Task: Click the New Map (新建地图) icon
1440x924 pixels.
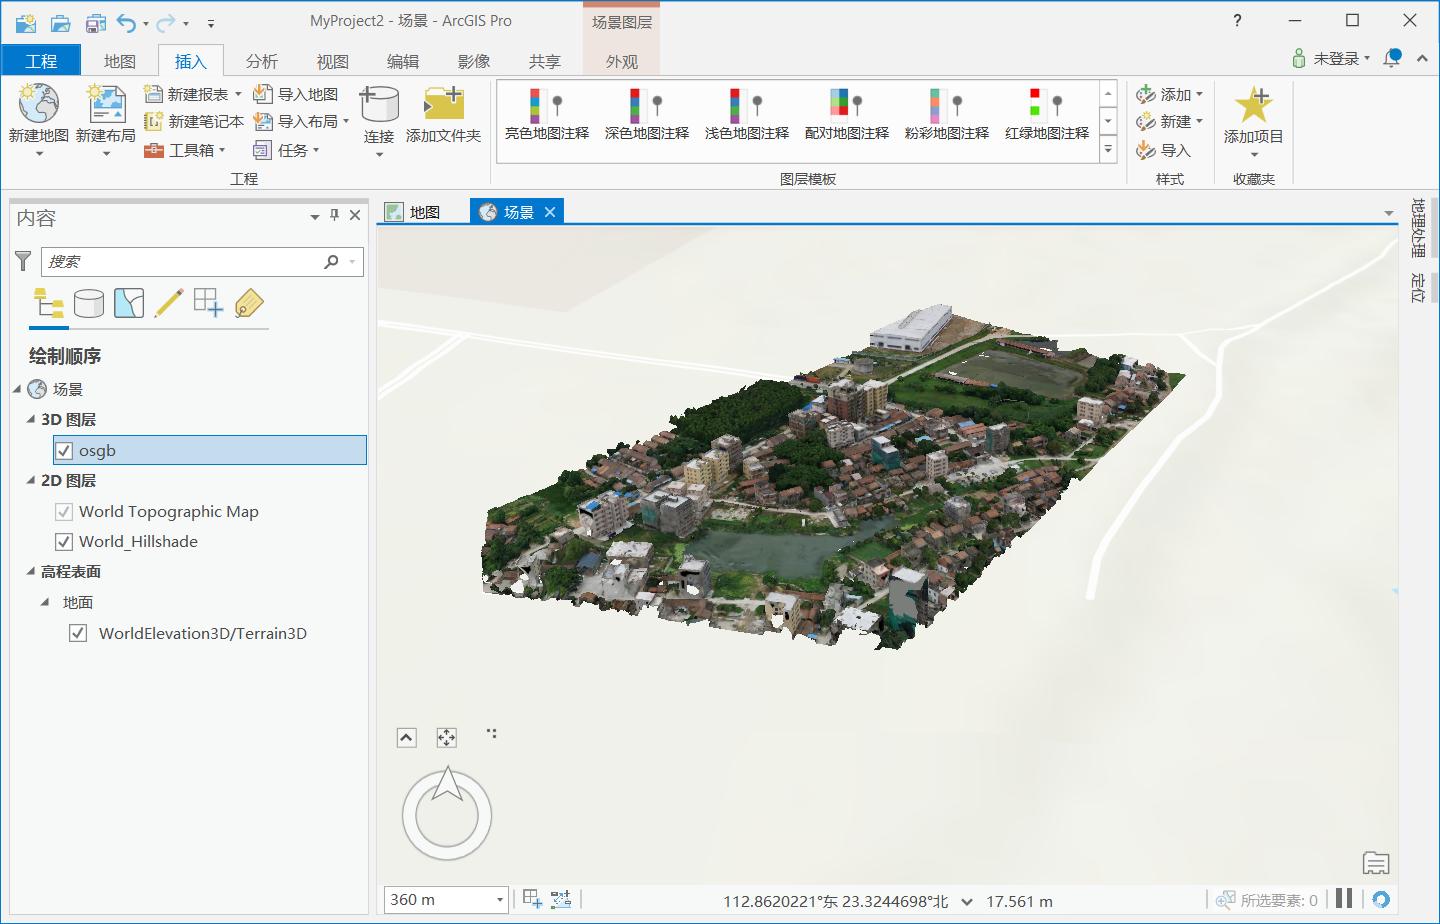Action: 38,104
